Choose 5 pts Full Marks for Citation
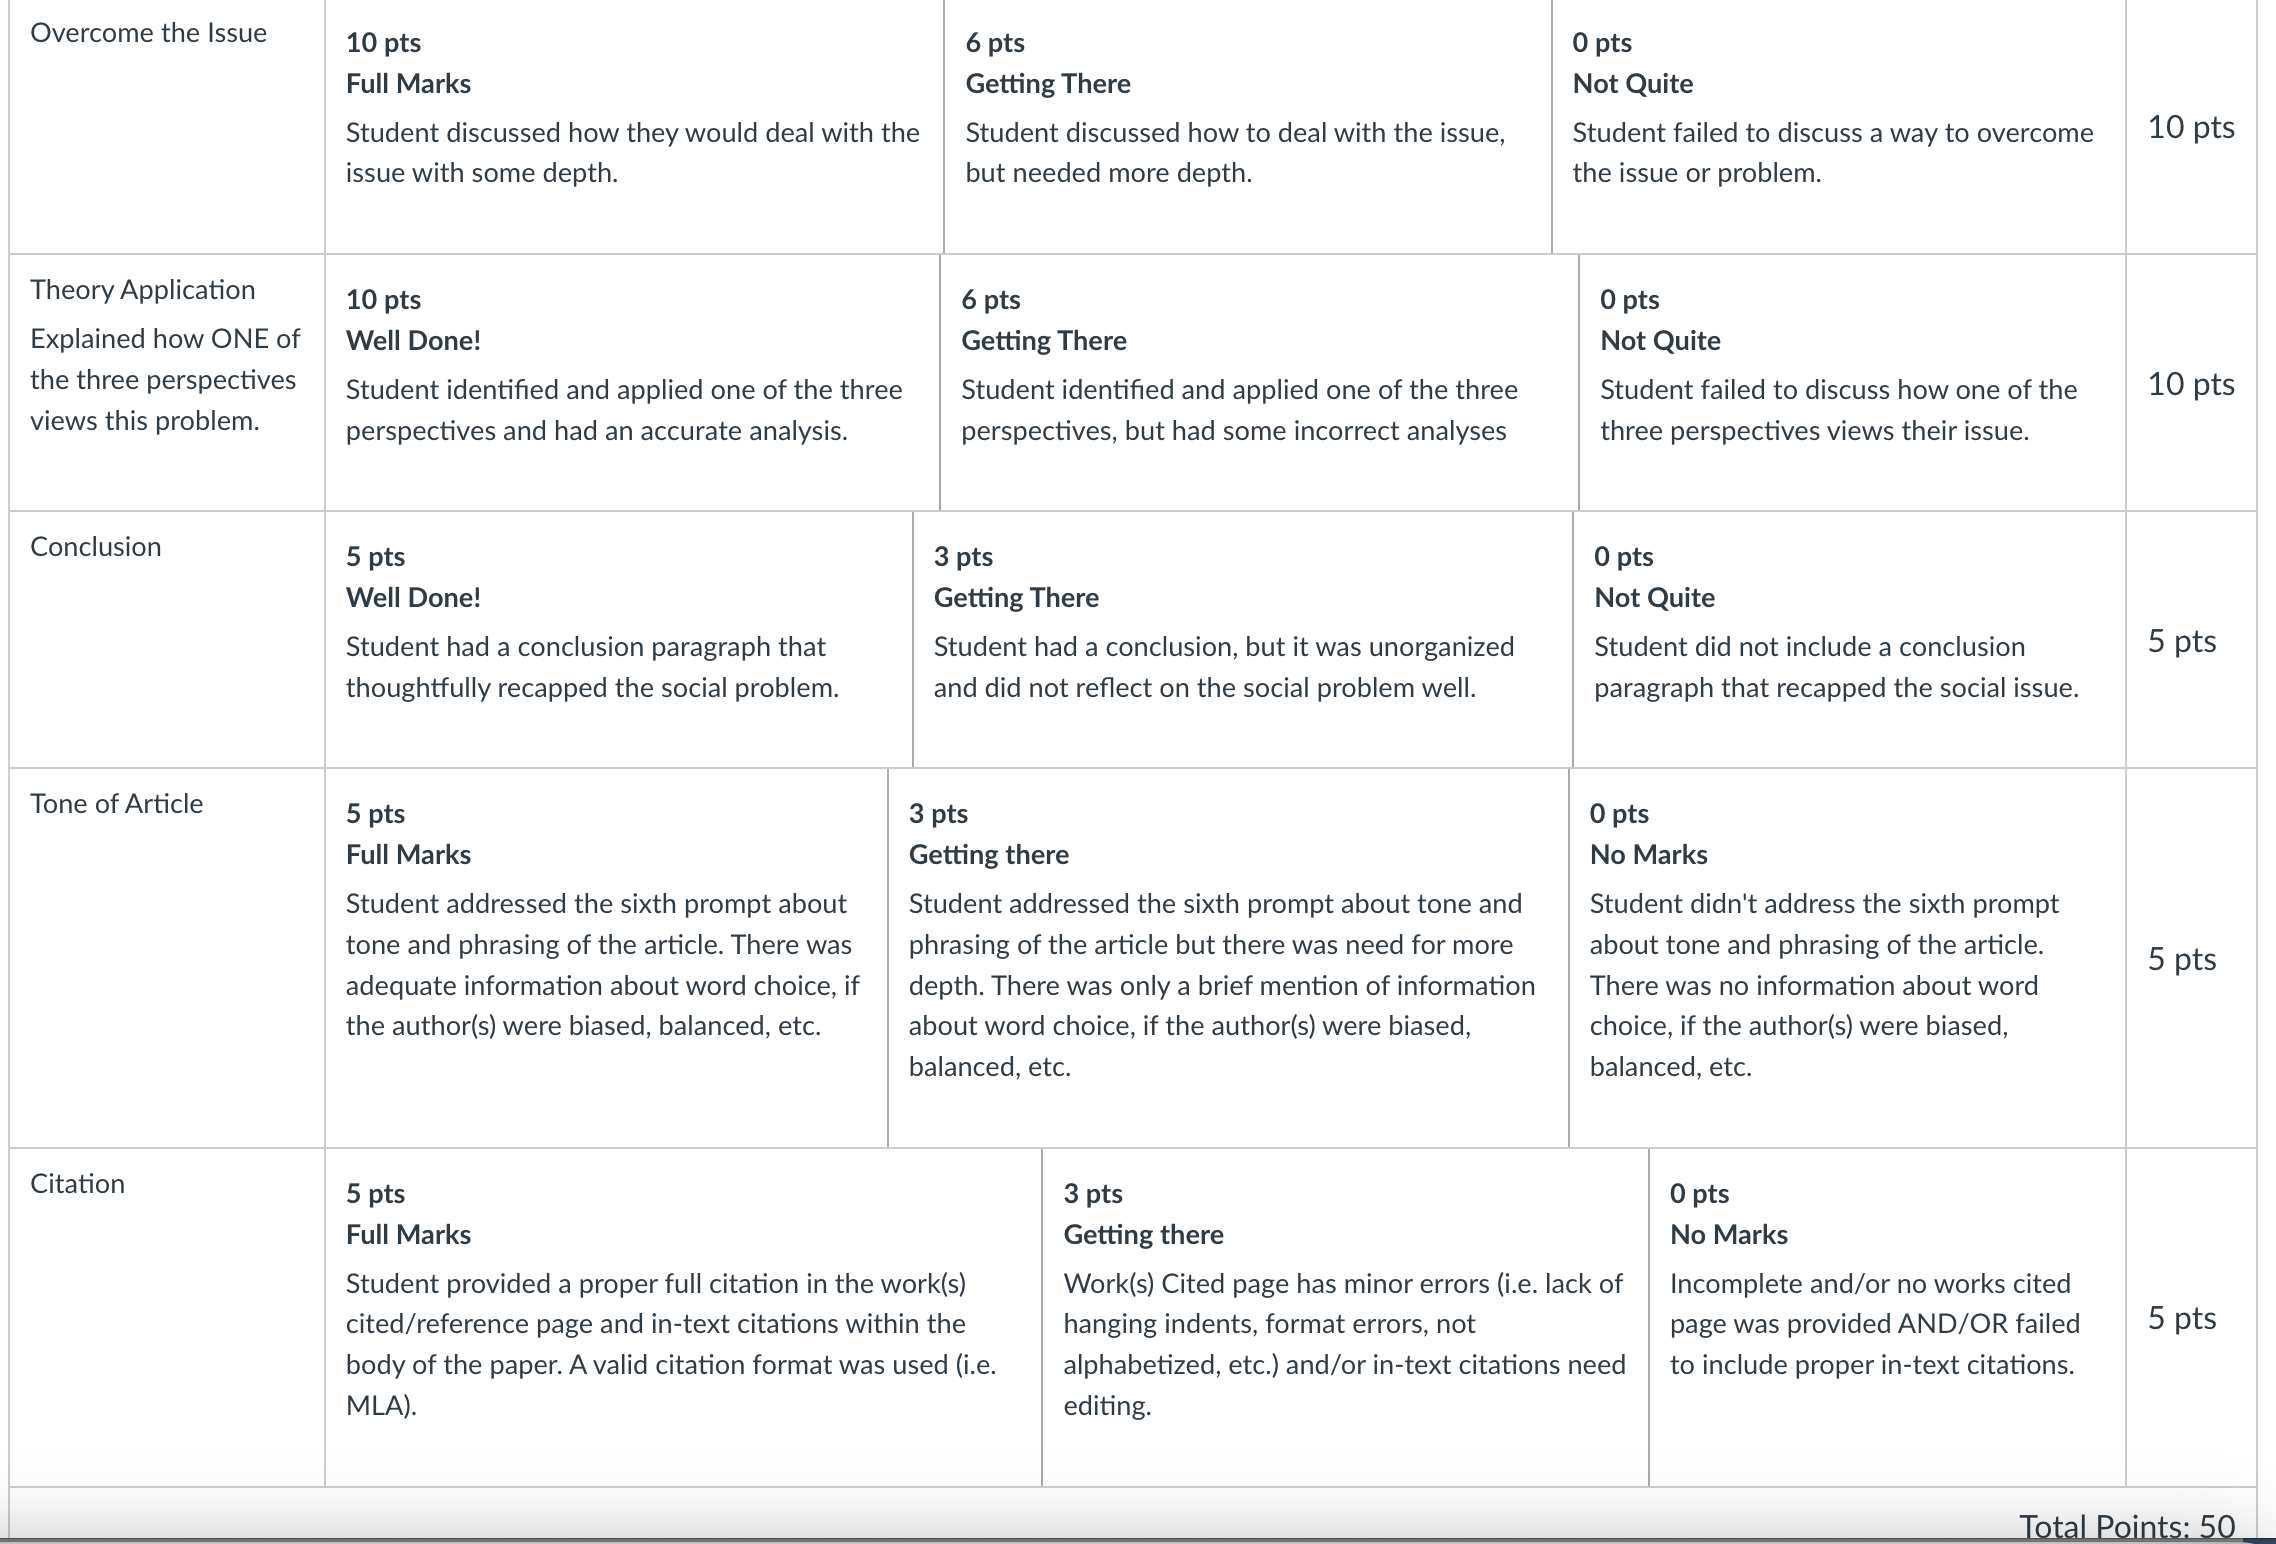2276x1544 pixels. point(683,1317)
